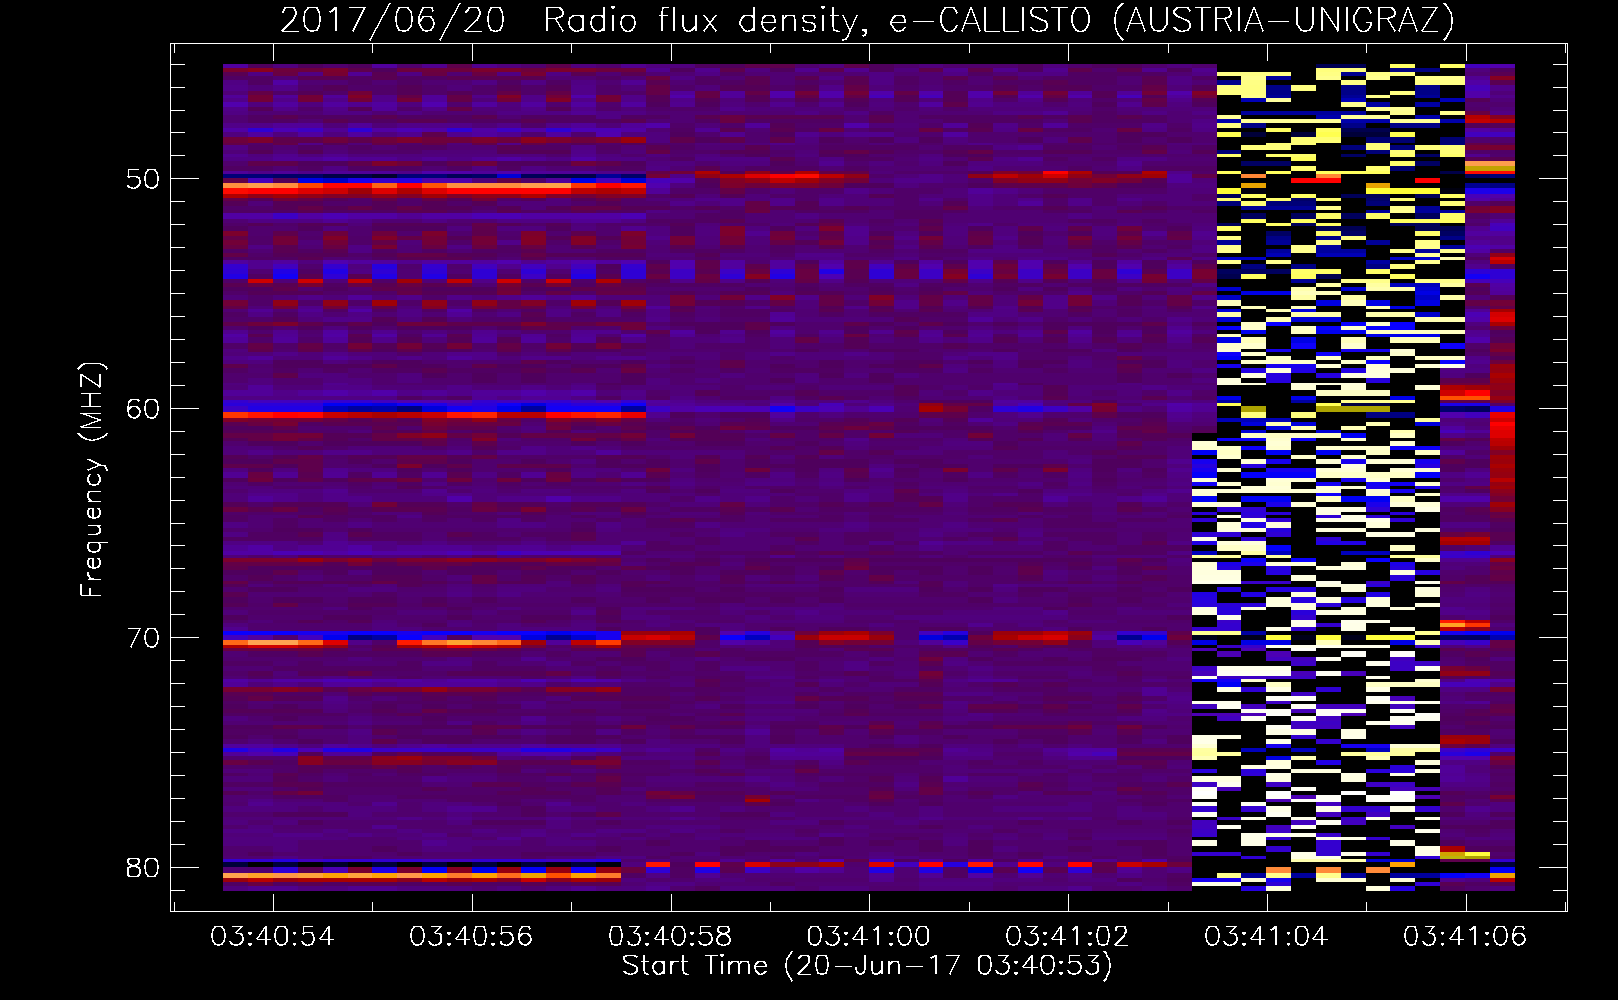Click the 'Frequency (MHZ)' axis label
This screenshot has height=1000, width=1618.
click(x=92, y=480)
